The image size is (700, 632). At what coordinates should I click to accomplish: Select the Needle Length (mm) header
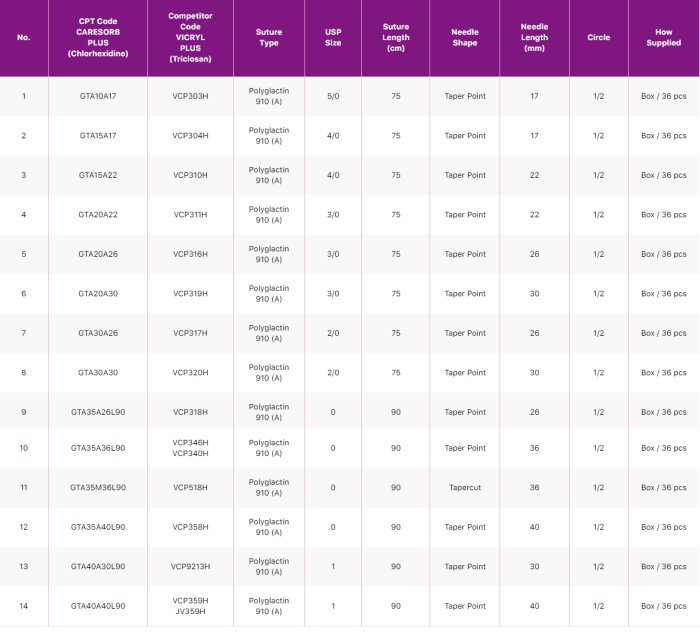click(534, 38)
